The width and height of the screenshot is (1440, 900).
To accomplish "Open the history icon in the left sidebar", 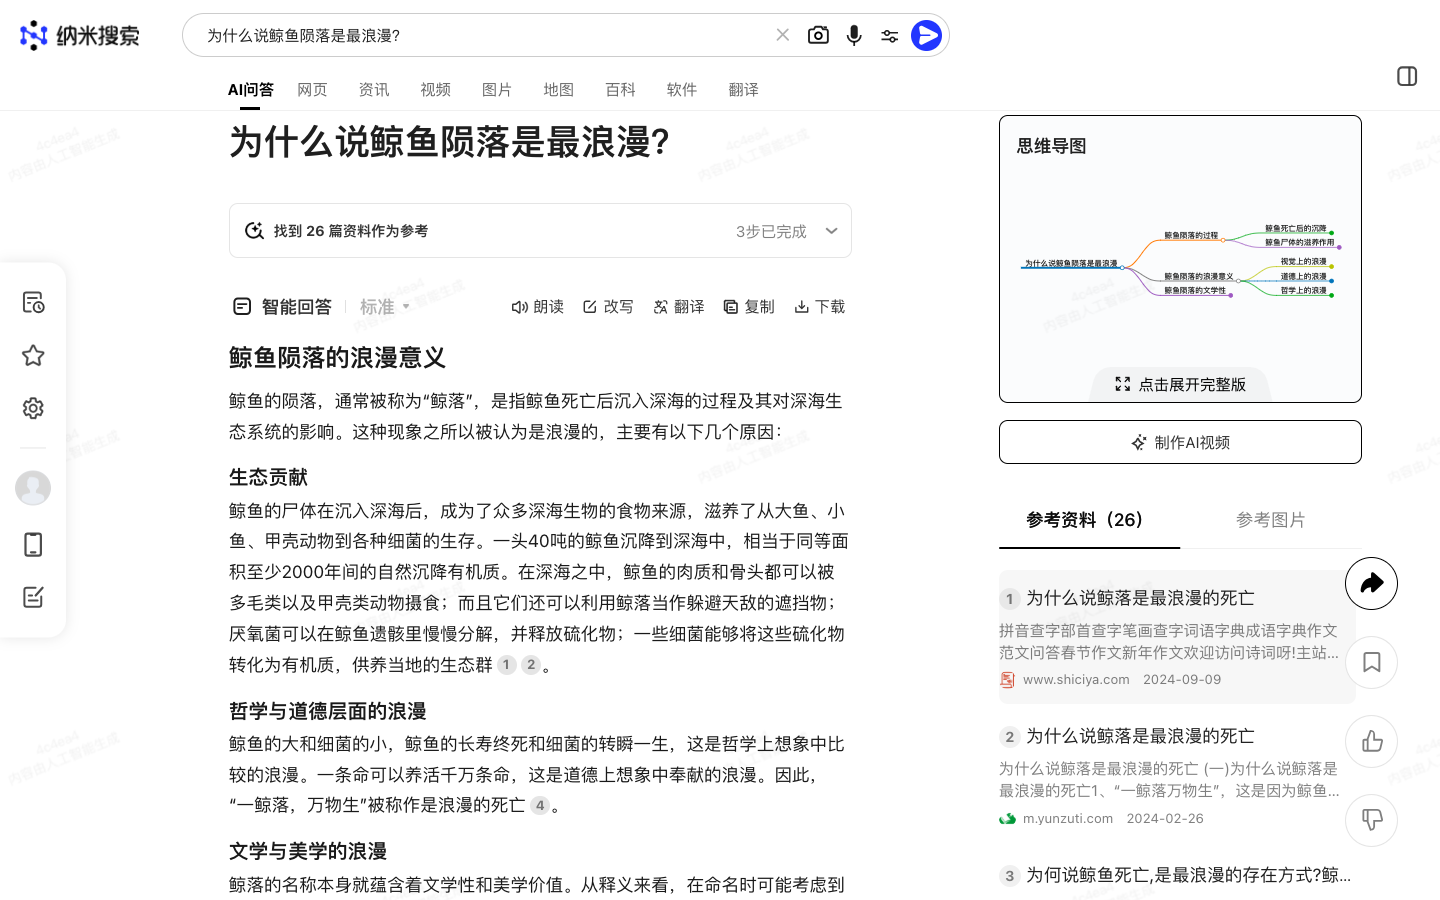I will click(33, 302).
